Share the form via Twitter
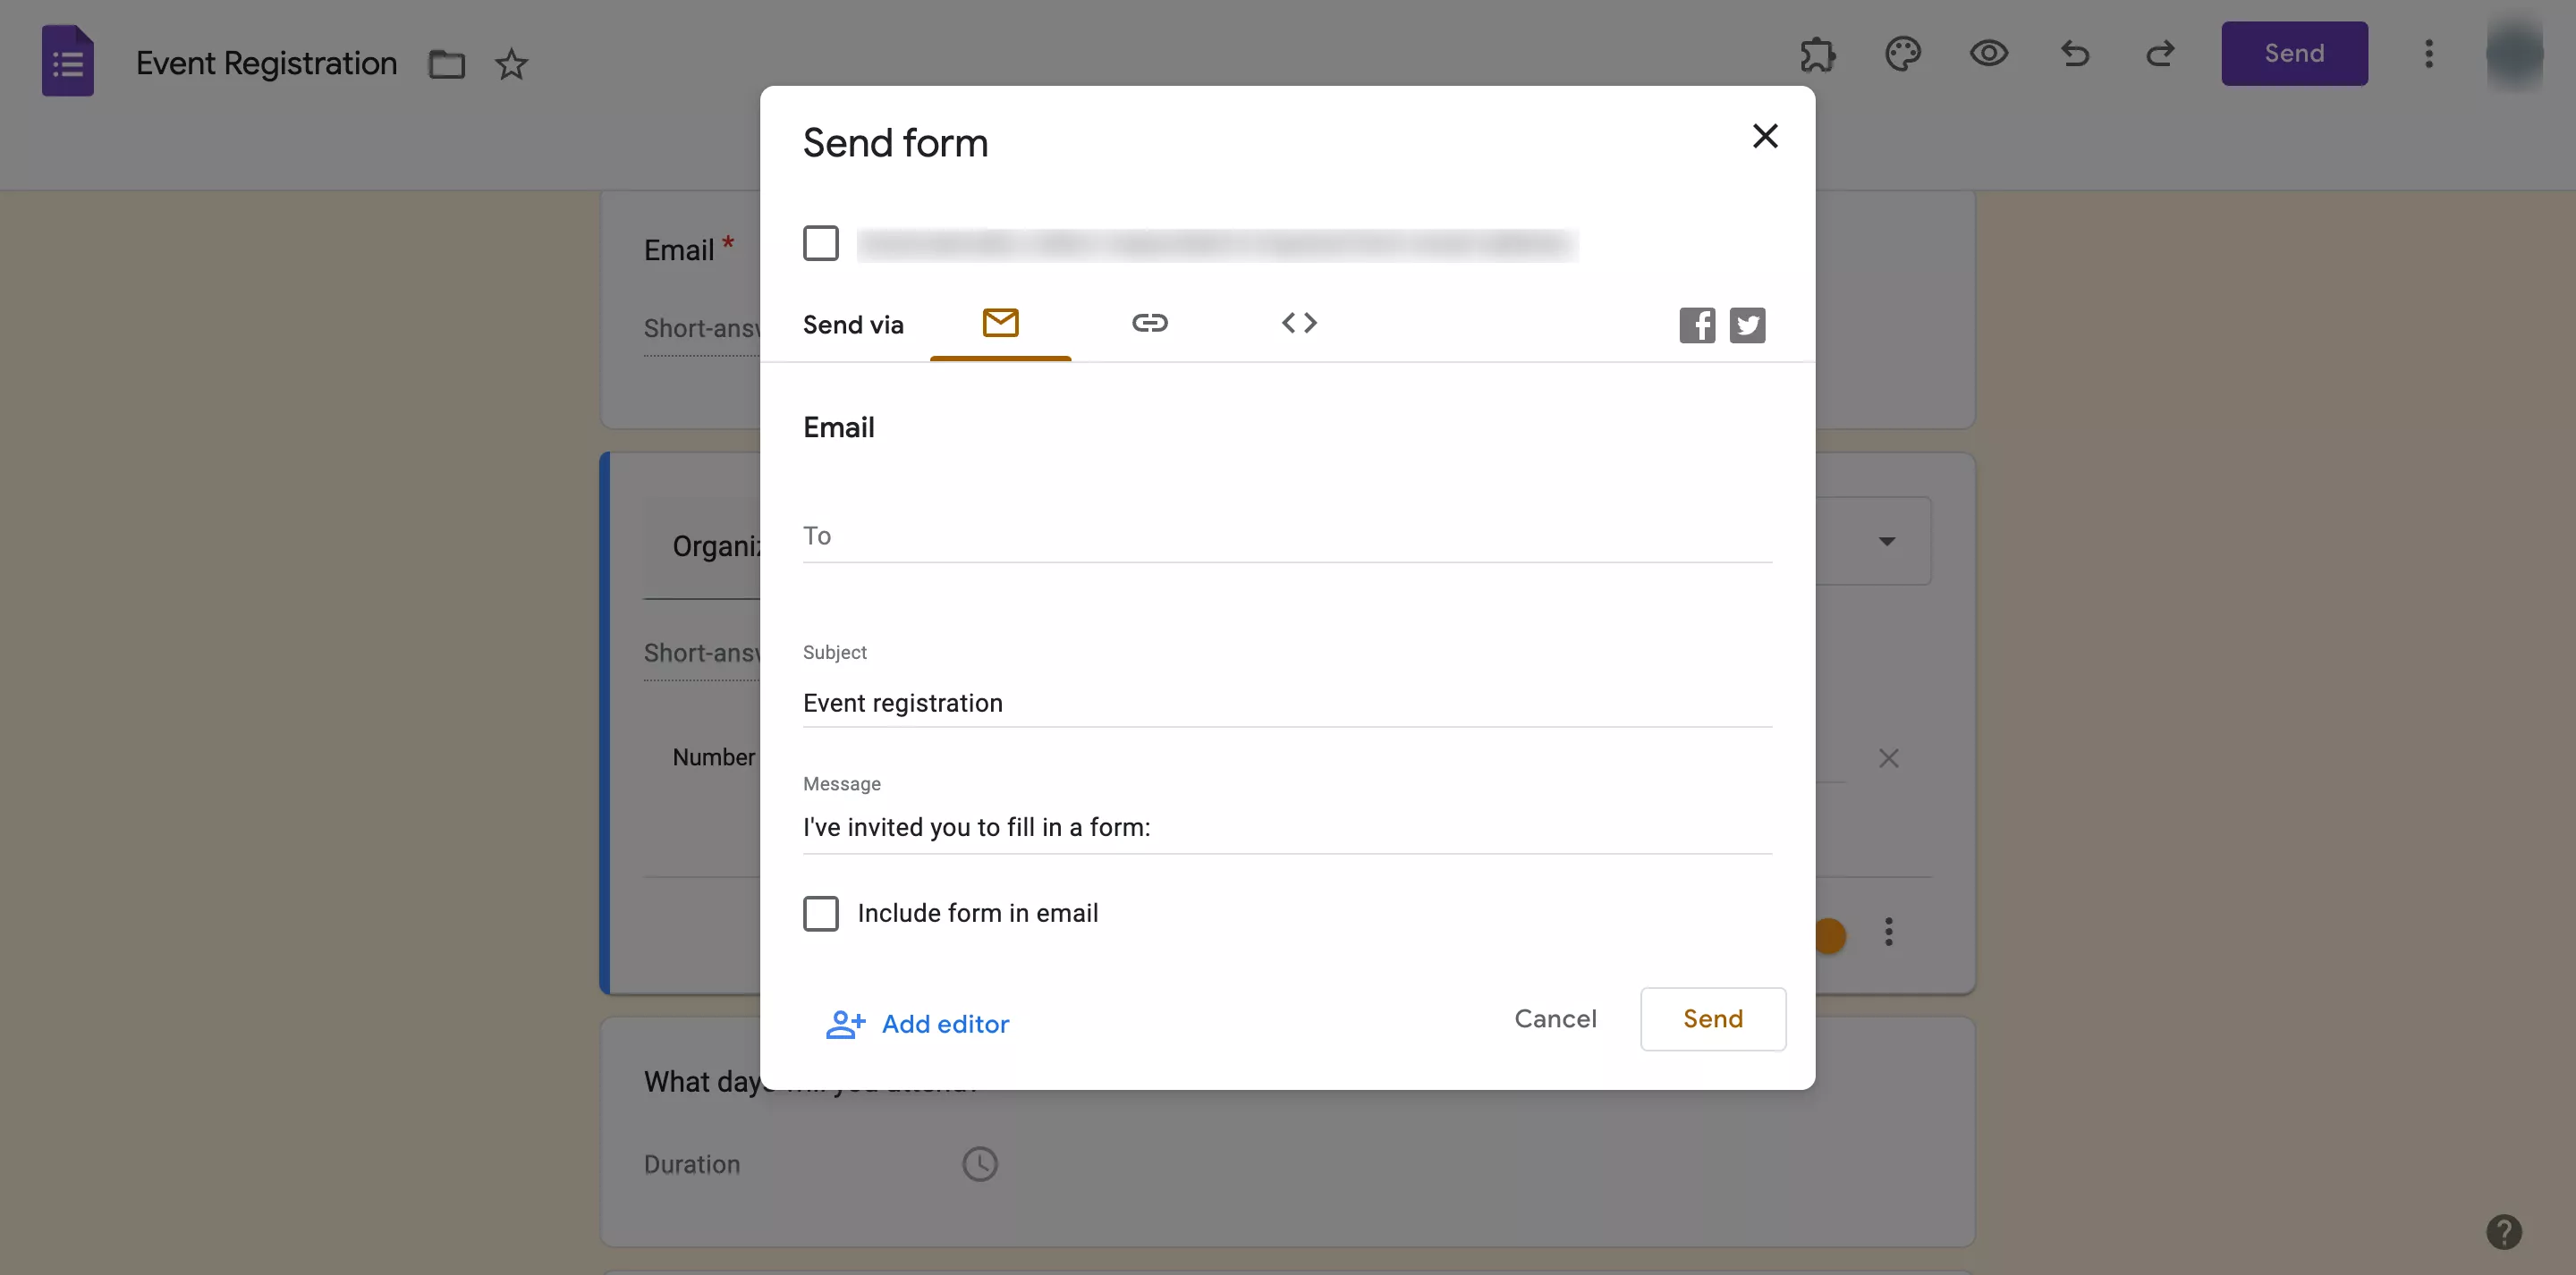Viewport: 2576px width, 1275px height. 1747,325
